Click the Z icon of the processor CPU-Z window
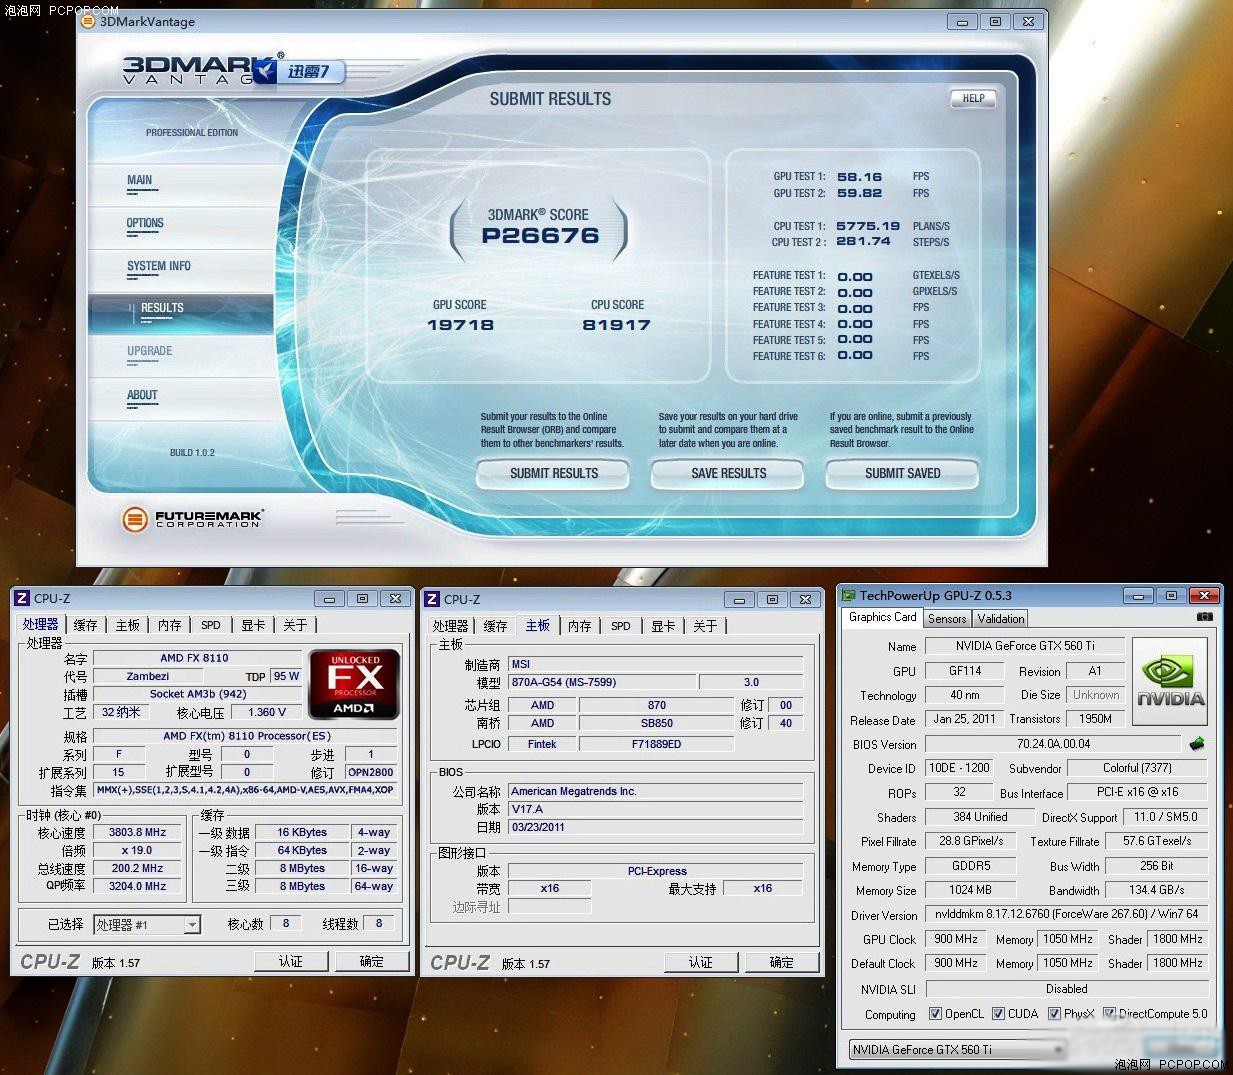1233x1075 pixels. point(22,598)
